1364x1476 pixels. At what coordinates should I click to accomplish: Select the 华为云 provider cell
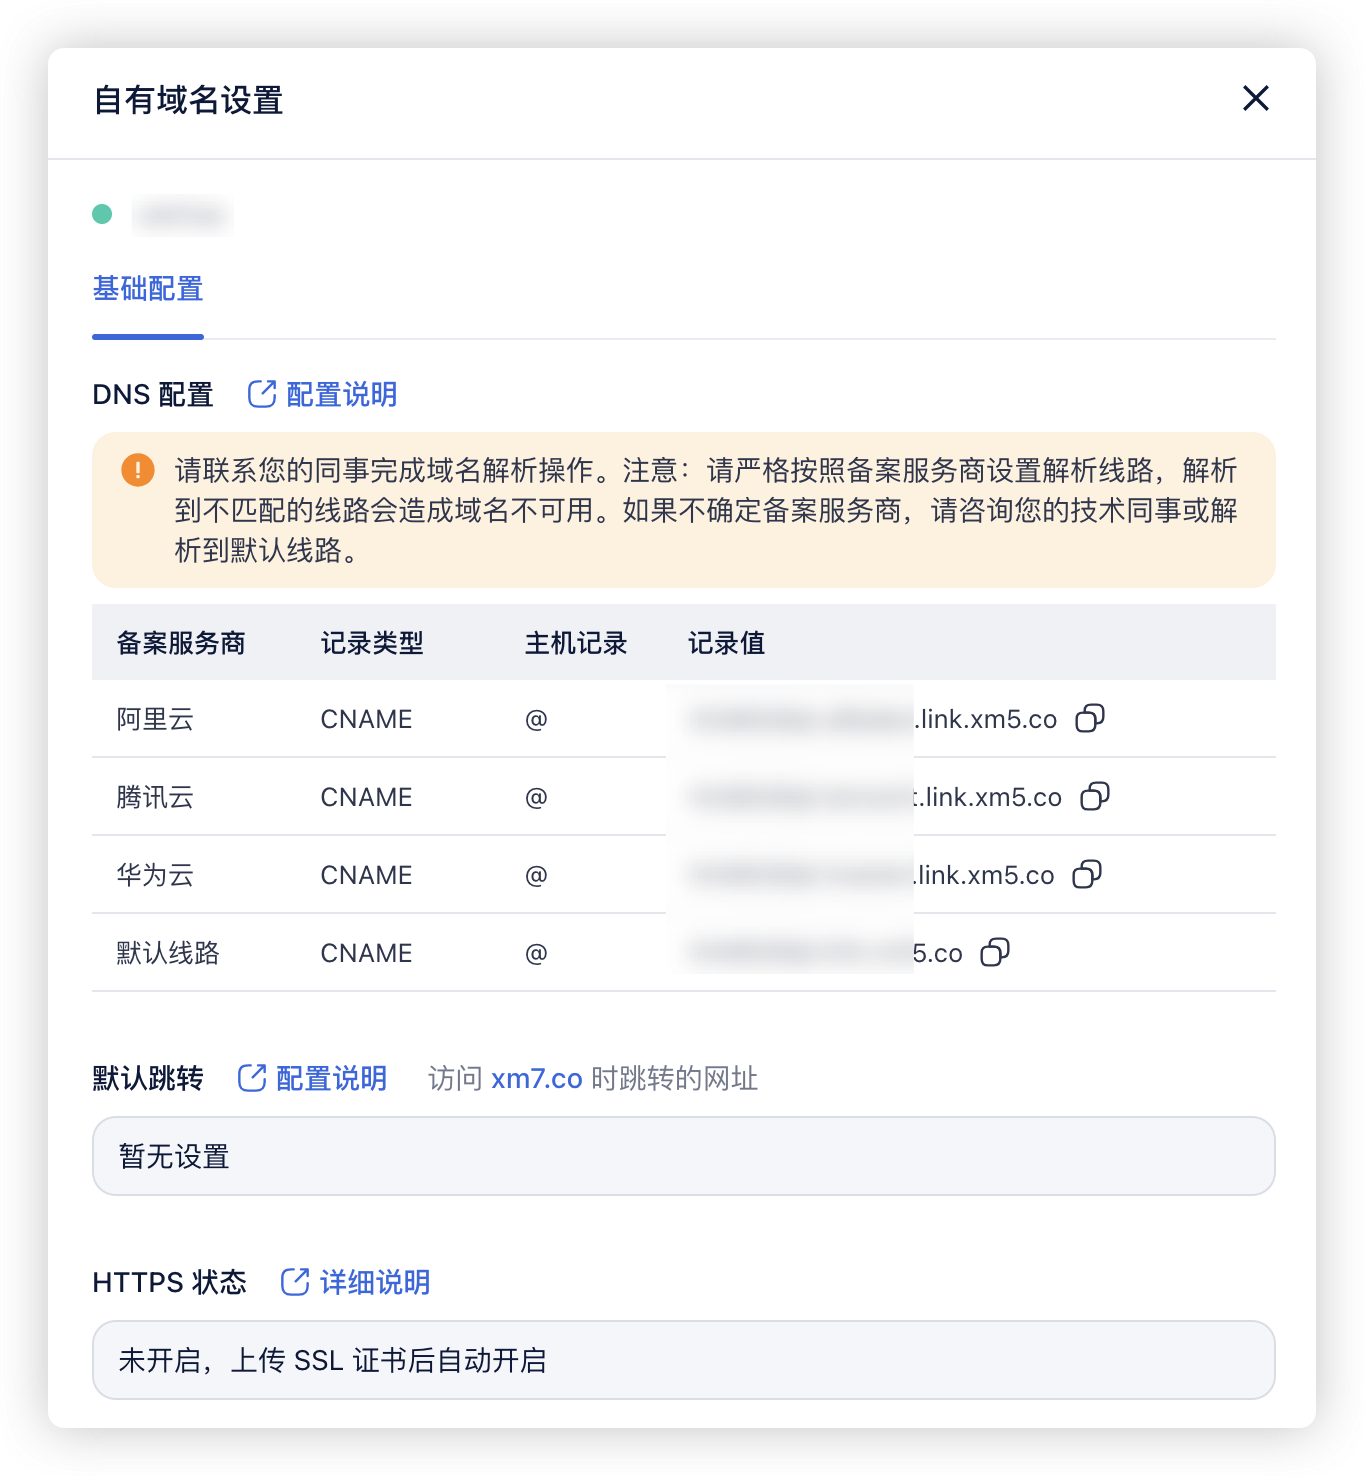(155, 875)
